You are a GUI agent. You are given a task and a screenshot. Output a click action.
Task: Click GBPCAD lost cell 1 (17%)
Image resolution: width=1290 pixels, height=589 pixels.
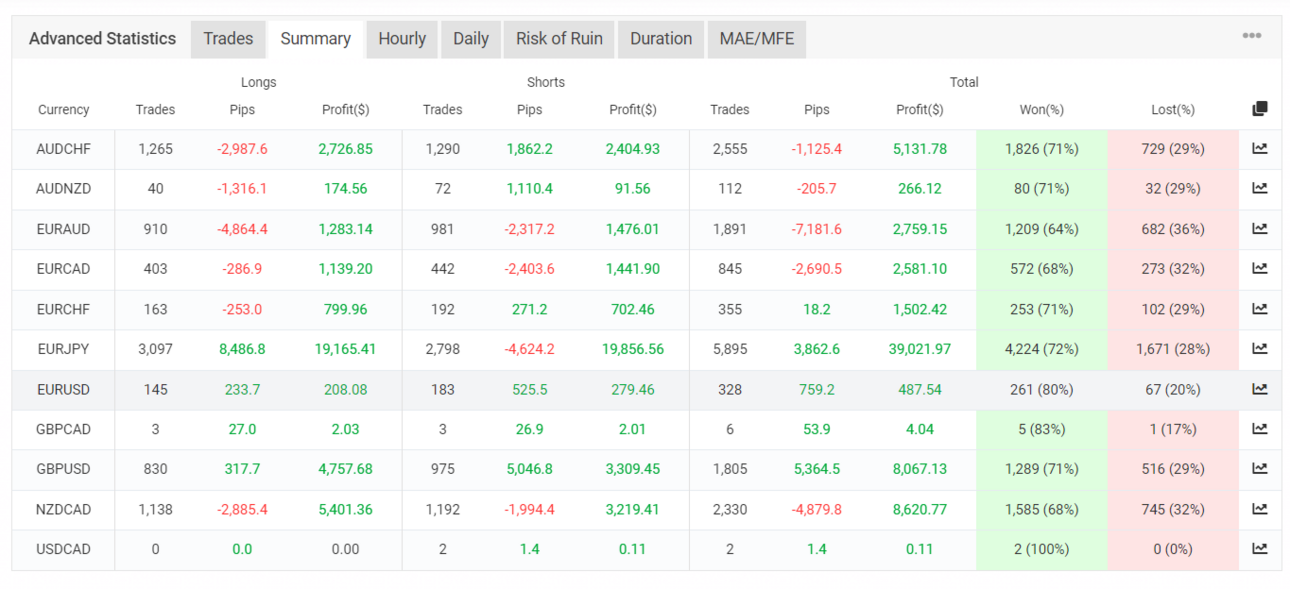click(x=1173, y=429)
